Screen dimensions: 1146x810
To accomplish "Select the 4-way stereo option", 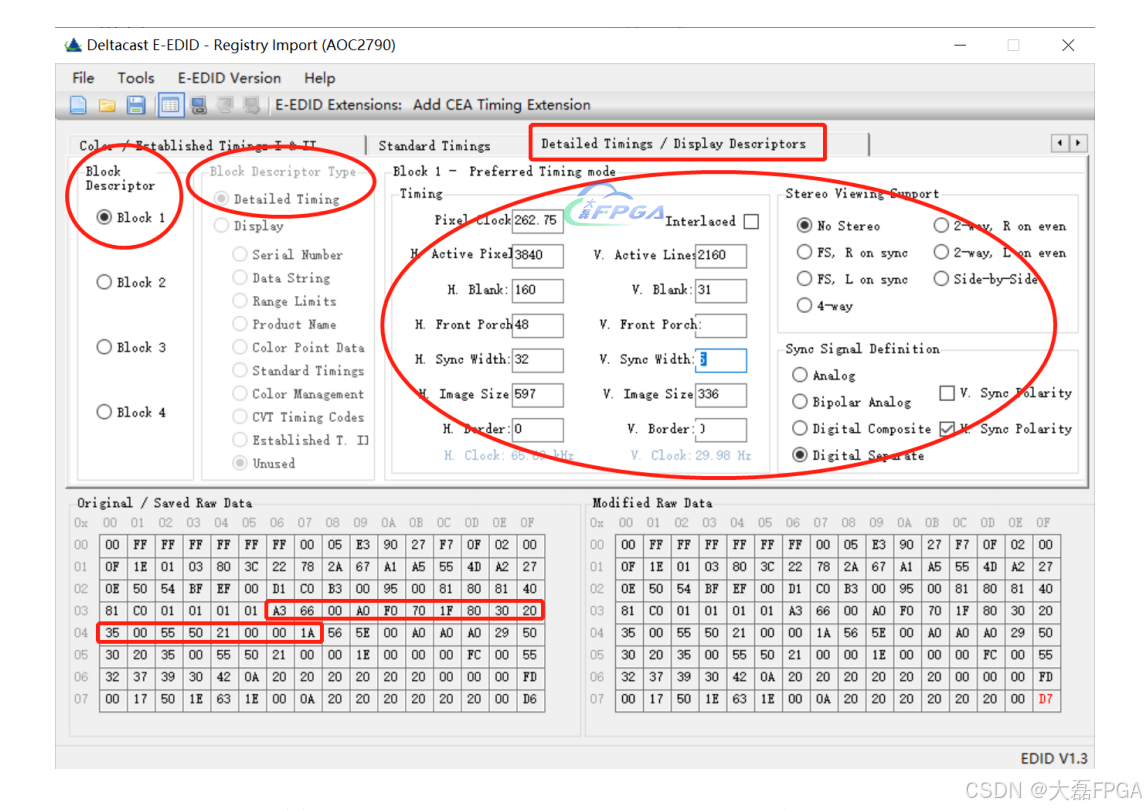I will coord(805,306).
